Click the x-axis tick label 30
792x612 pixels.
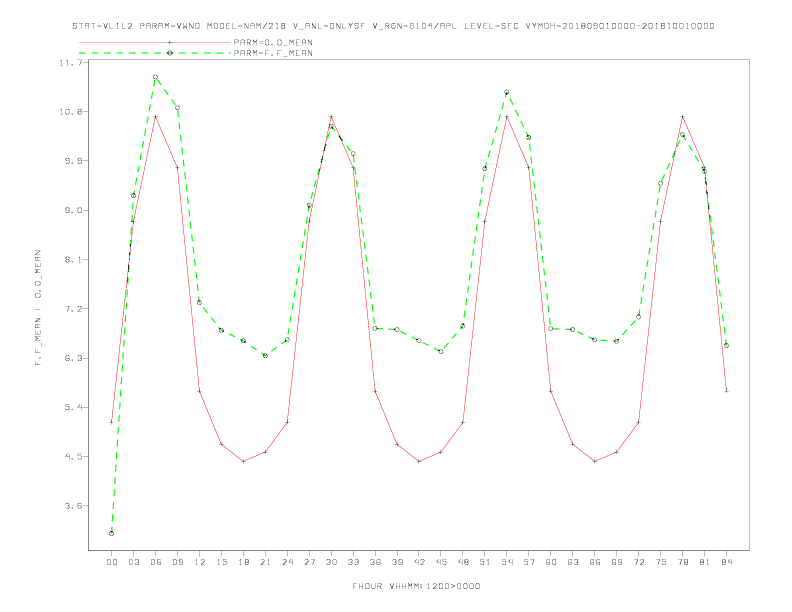331,562
